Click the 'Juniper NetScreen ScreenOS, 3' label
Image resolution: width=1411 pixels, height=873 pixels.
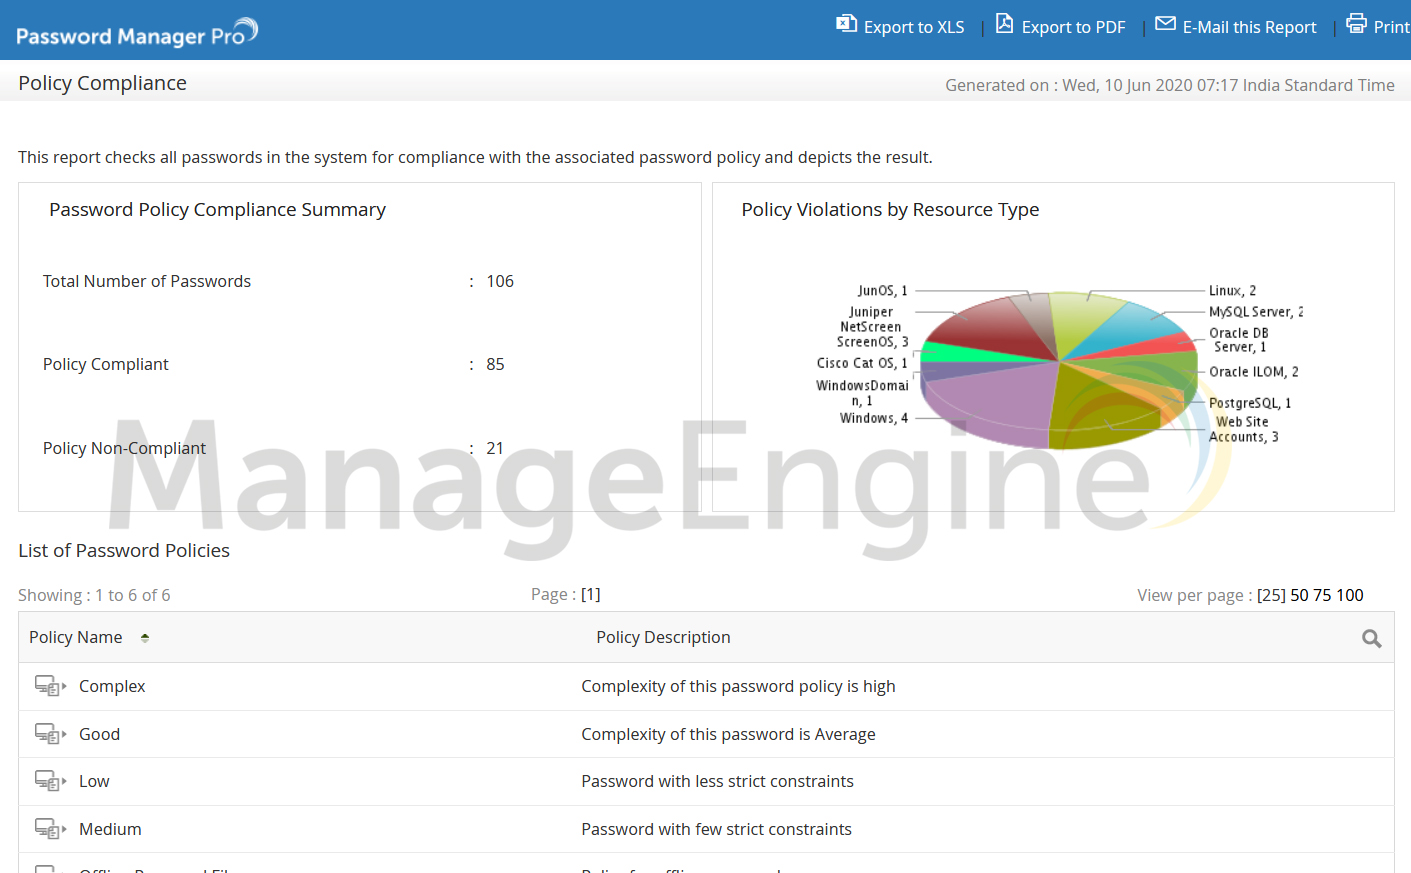pyautogui.click(x=872, y=327)
